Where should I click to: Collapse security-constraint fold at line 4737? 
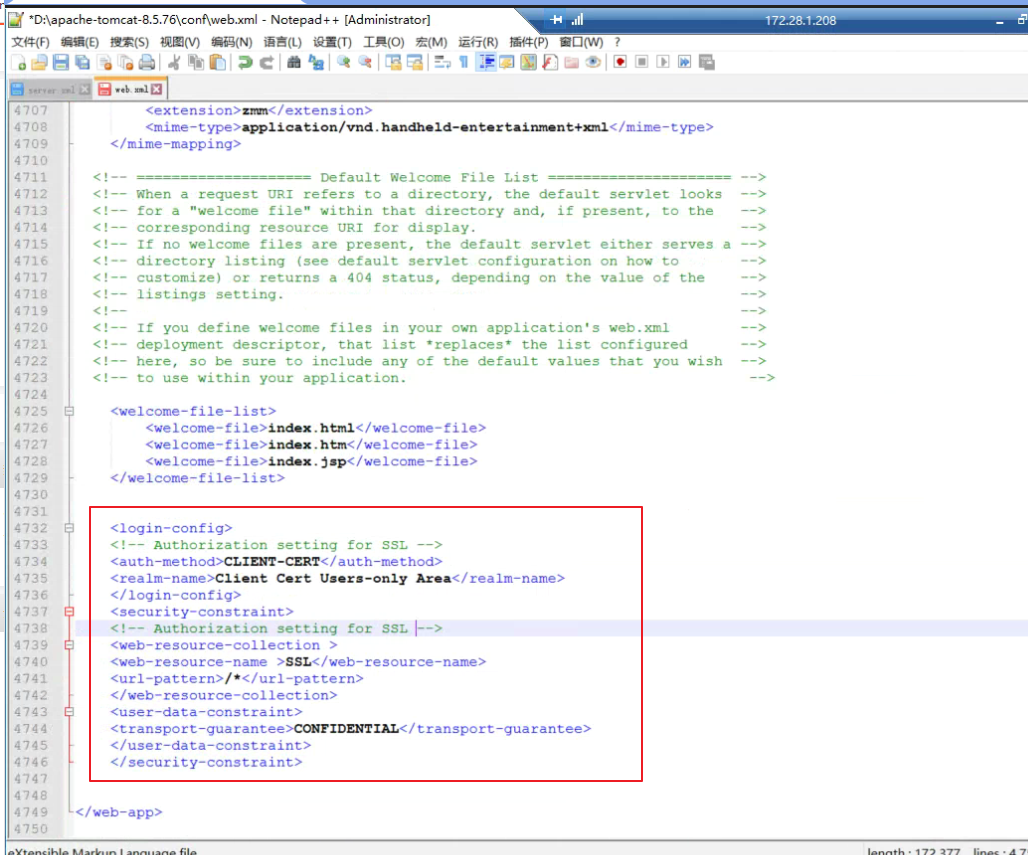(x=69, y=612)
